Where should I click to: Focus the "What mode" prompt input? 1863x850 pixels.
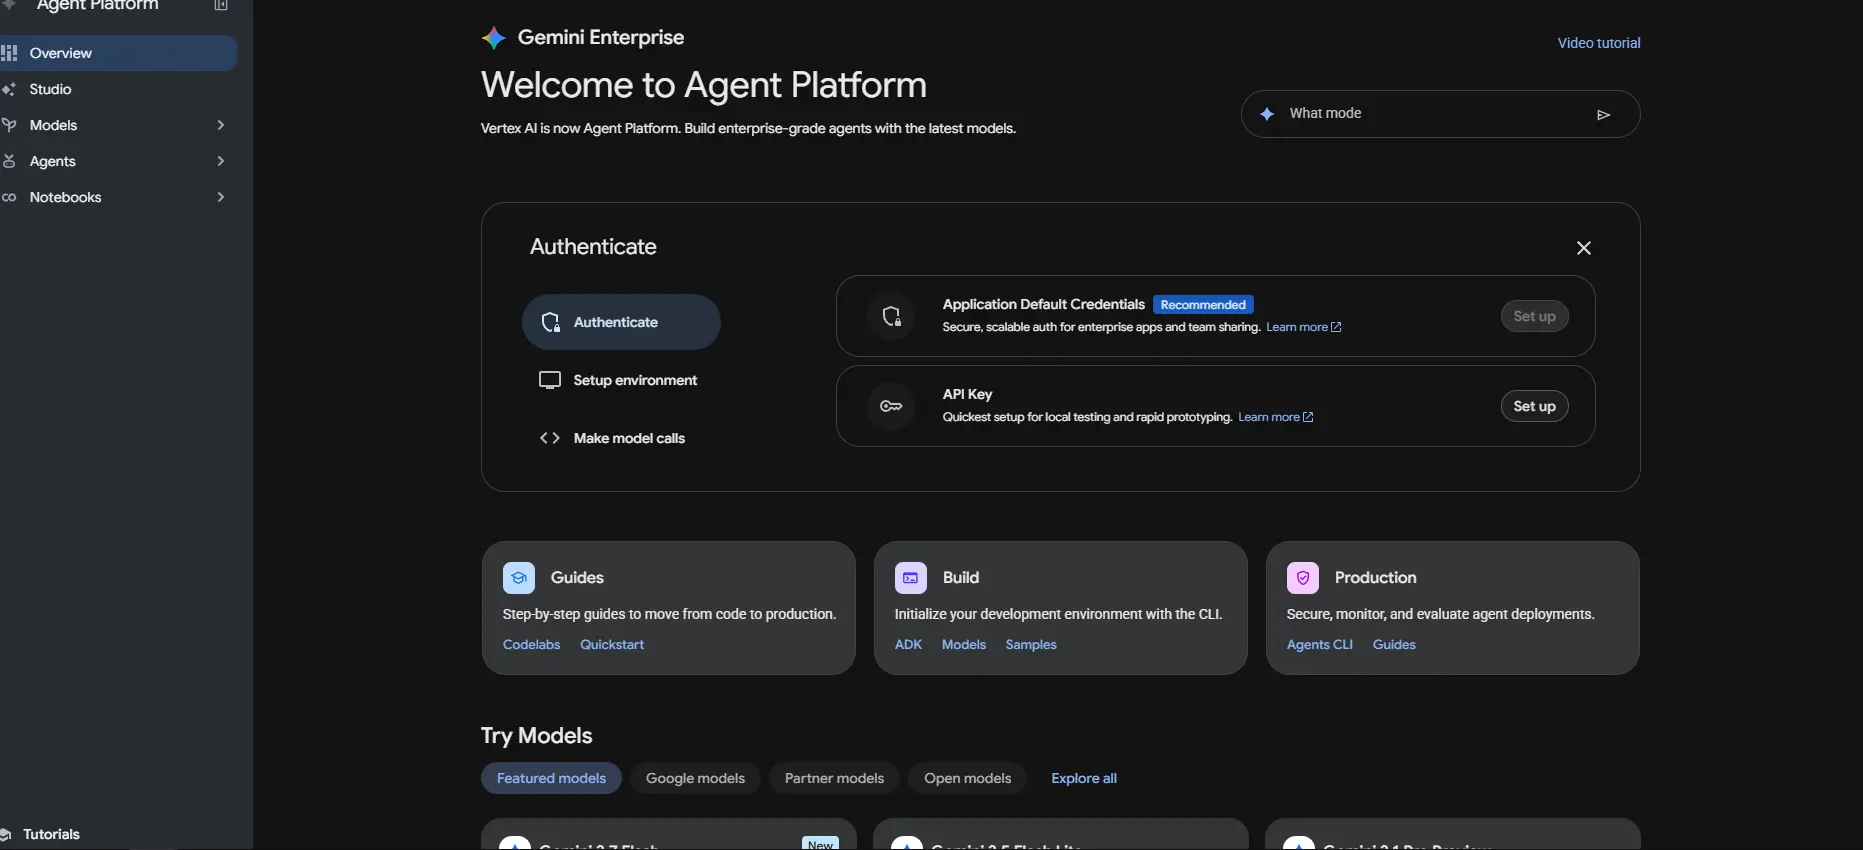pyautogui.click(x=1440, y=114)
